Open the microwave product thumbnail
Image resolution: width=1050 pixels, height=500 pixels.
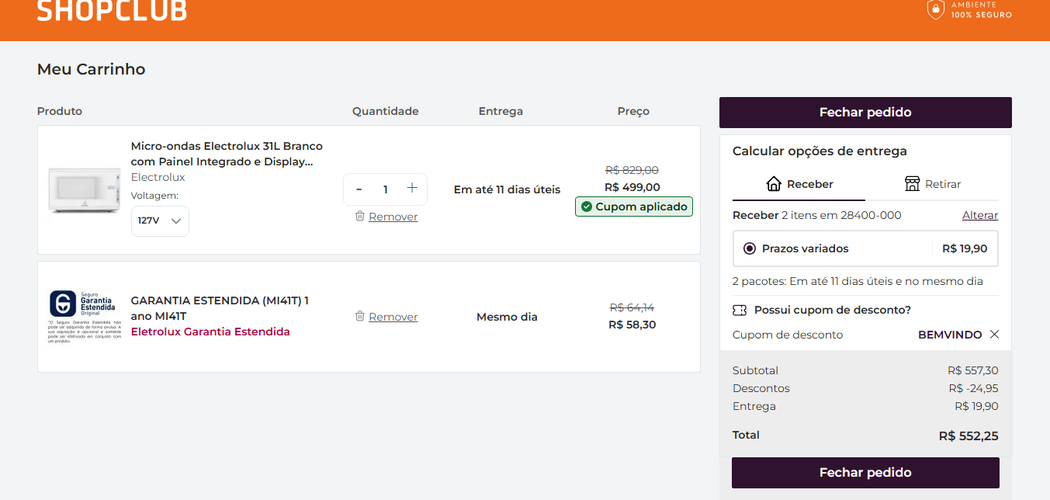[84, 190]
